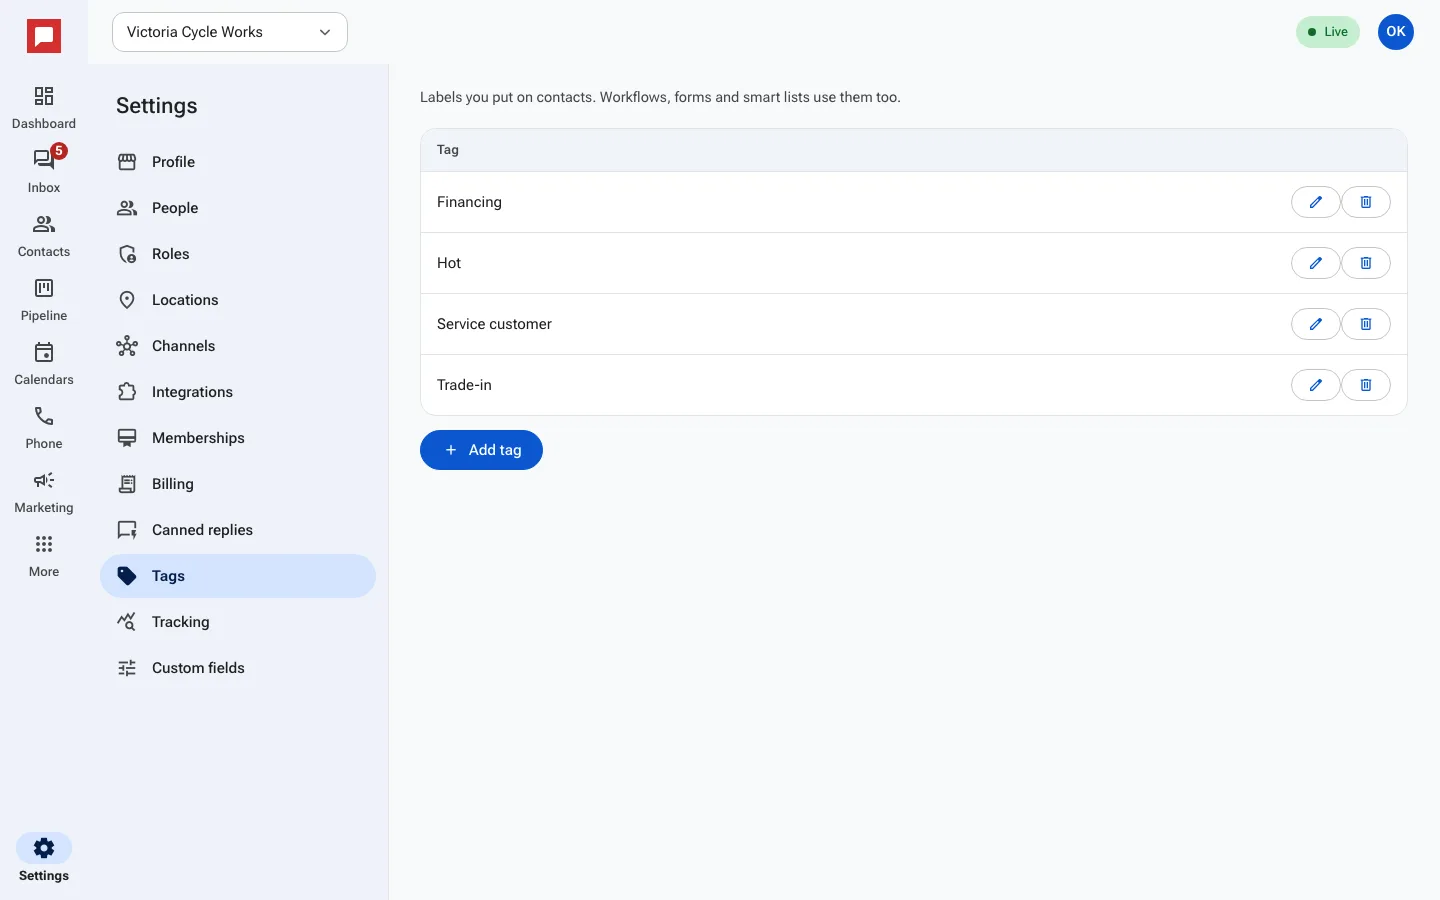The height and width of the screenshot is (900, 1440).
Task: Delete the Hot tag
Action: click(x=1366, y=263)
